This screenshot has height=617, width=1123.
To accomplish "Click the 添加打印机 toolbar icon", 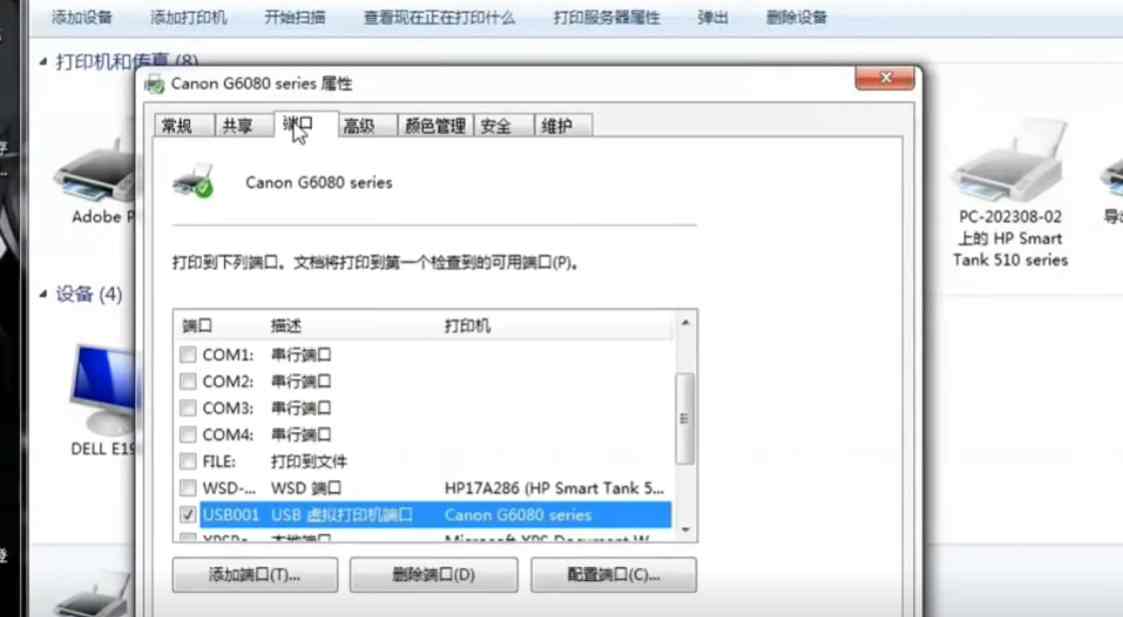I will pos(187,17).
